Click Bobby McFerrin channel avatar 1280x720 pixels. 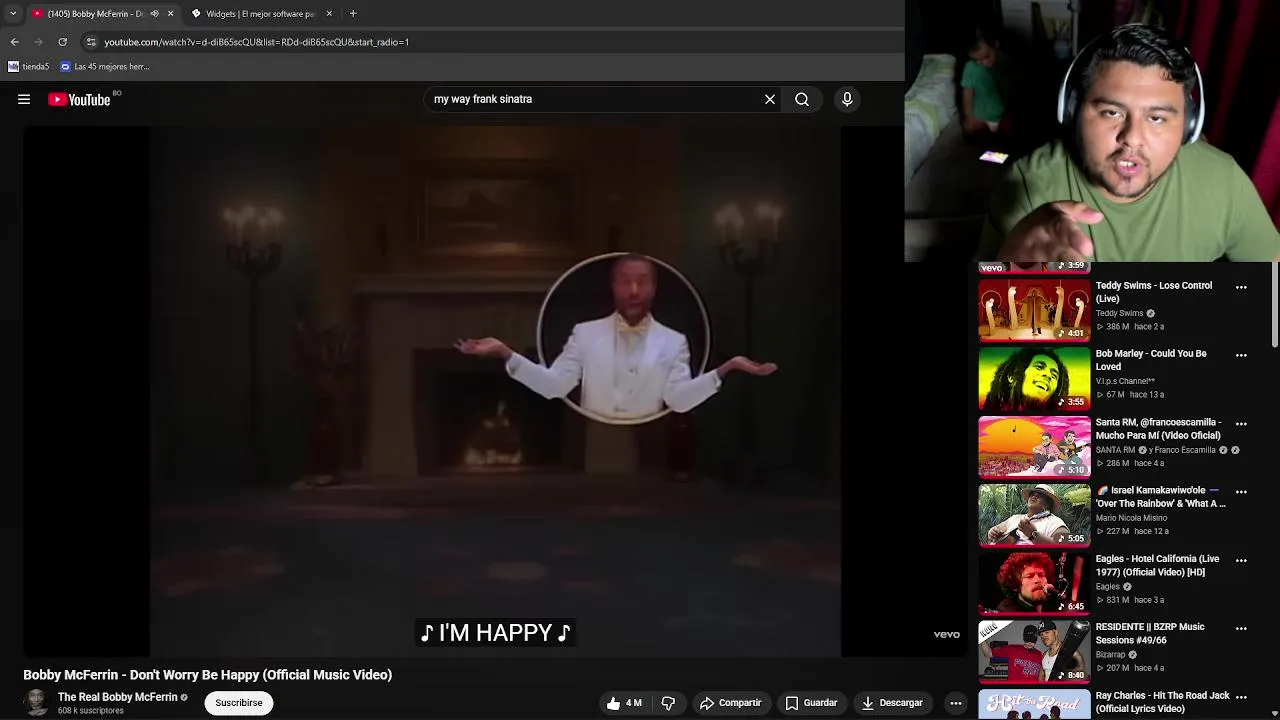tap(36, 703)
